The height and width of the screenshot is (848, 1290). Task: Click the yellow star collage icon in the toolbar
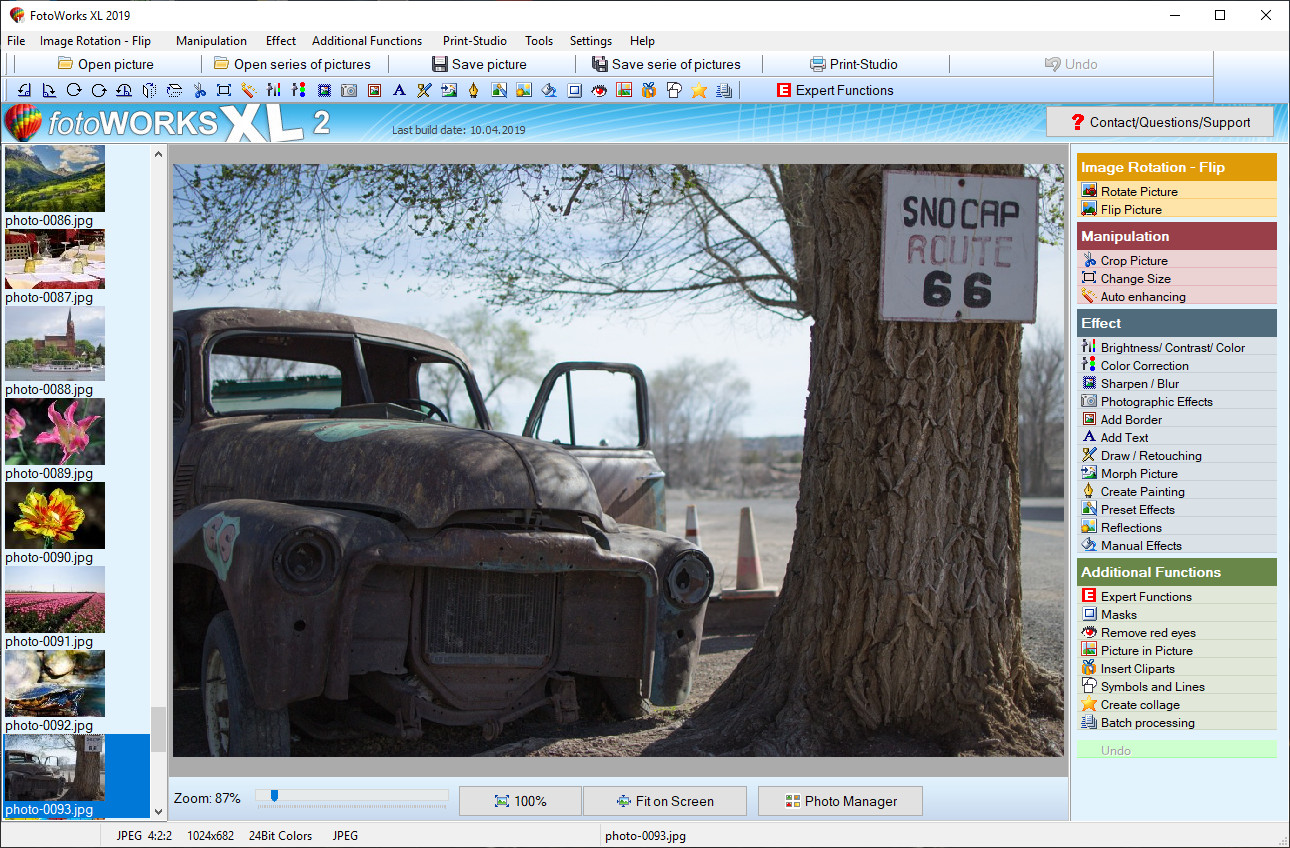pos(699,90)
